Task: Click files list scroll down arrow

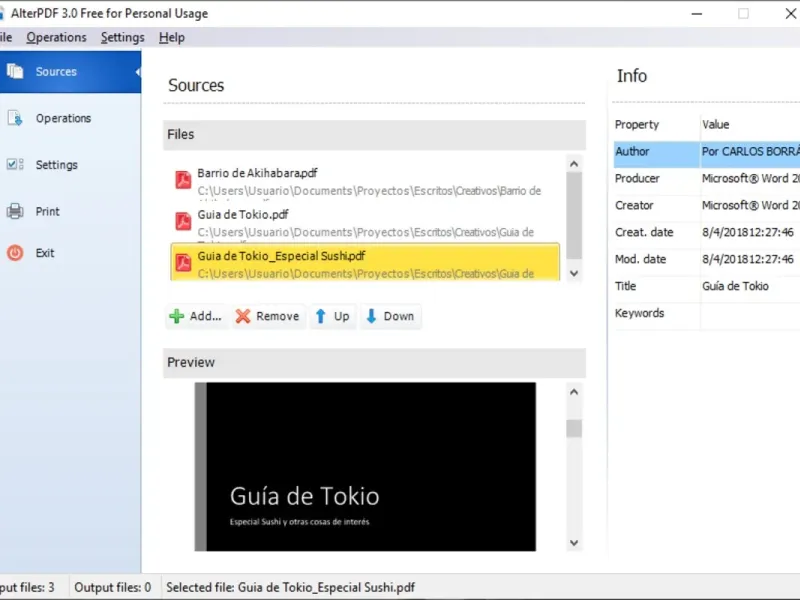Action: click(x=574, y=273)
